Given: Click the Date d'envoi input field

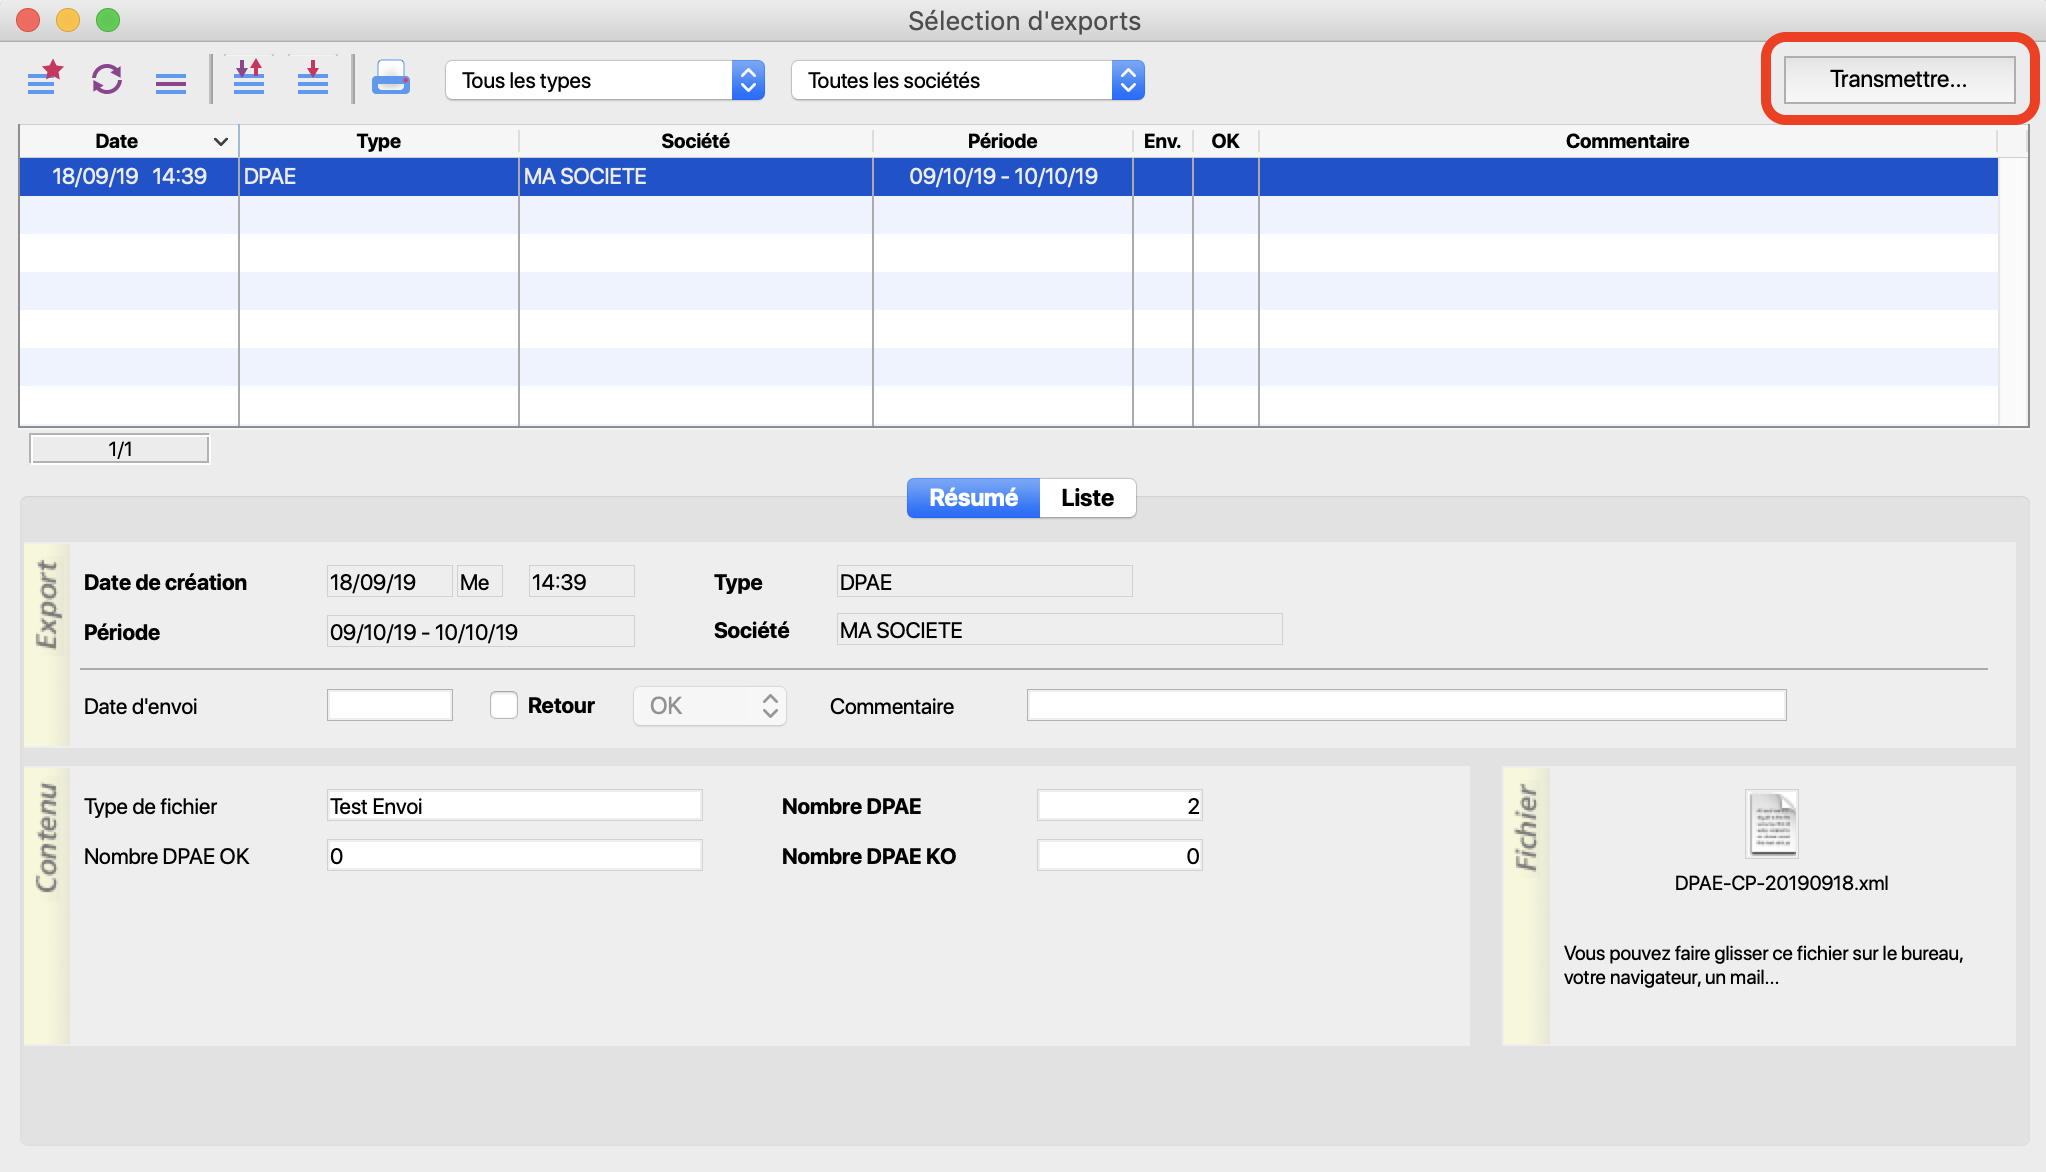Looking at the screenshot, I should [390, 705].
